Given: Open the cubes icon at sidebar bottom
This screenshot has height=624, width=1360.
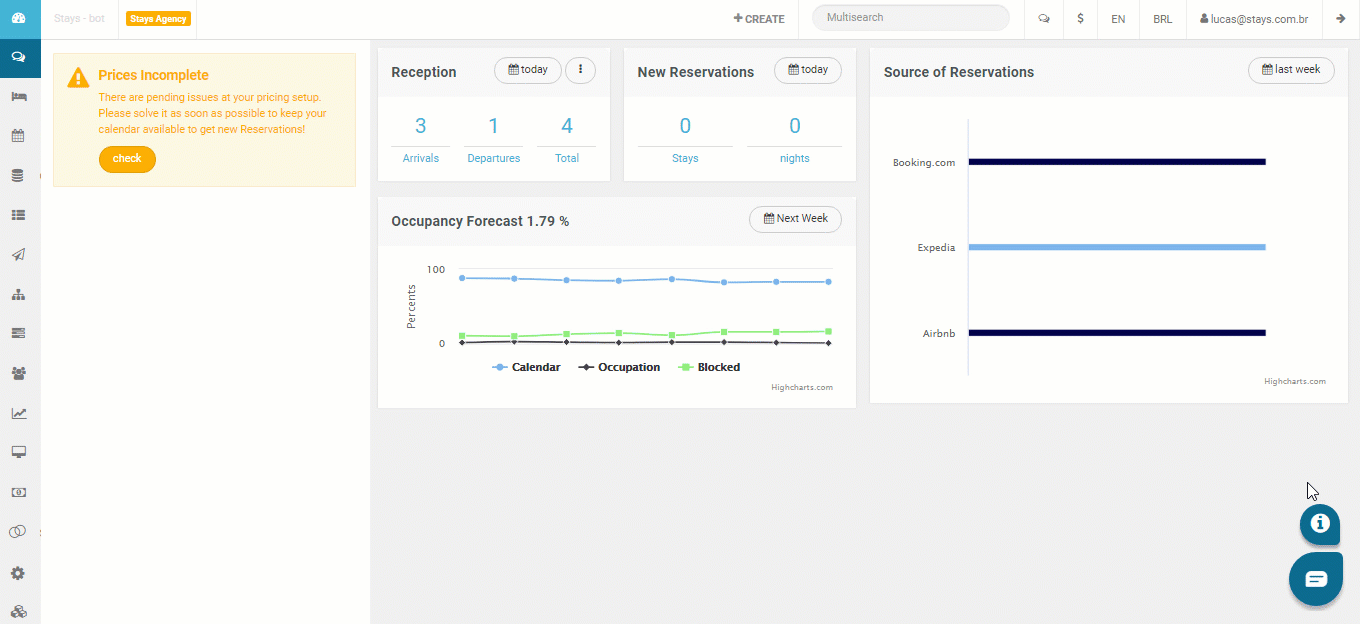Looking at the screenshot, I should (x=18, y=612).
